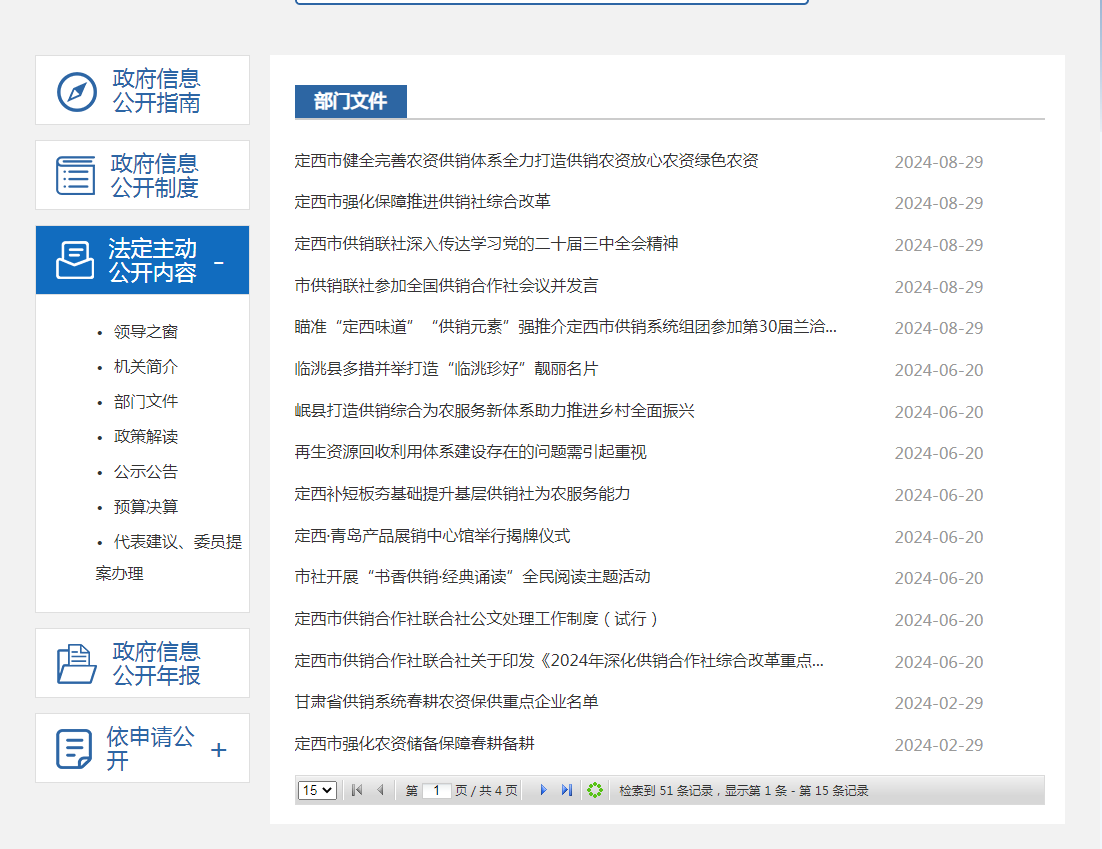Open 机关简介 in sidebar
This screenshot has height=849, width=1102.
pos(145,367)
